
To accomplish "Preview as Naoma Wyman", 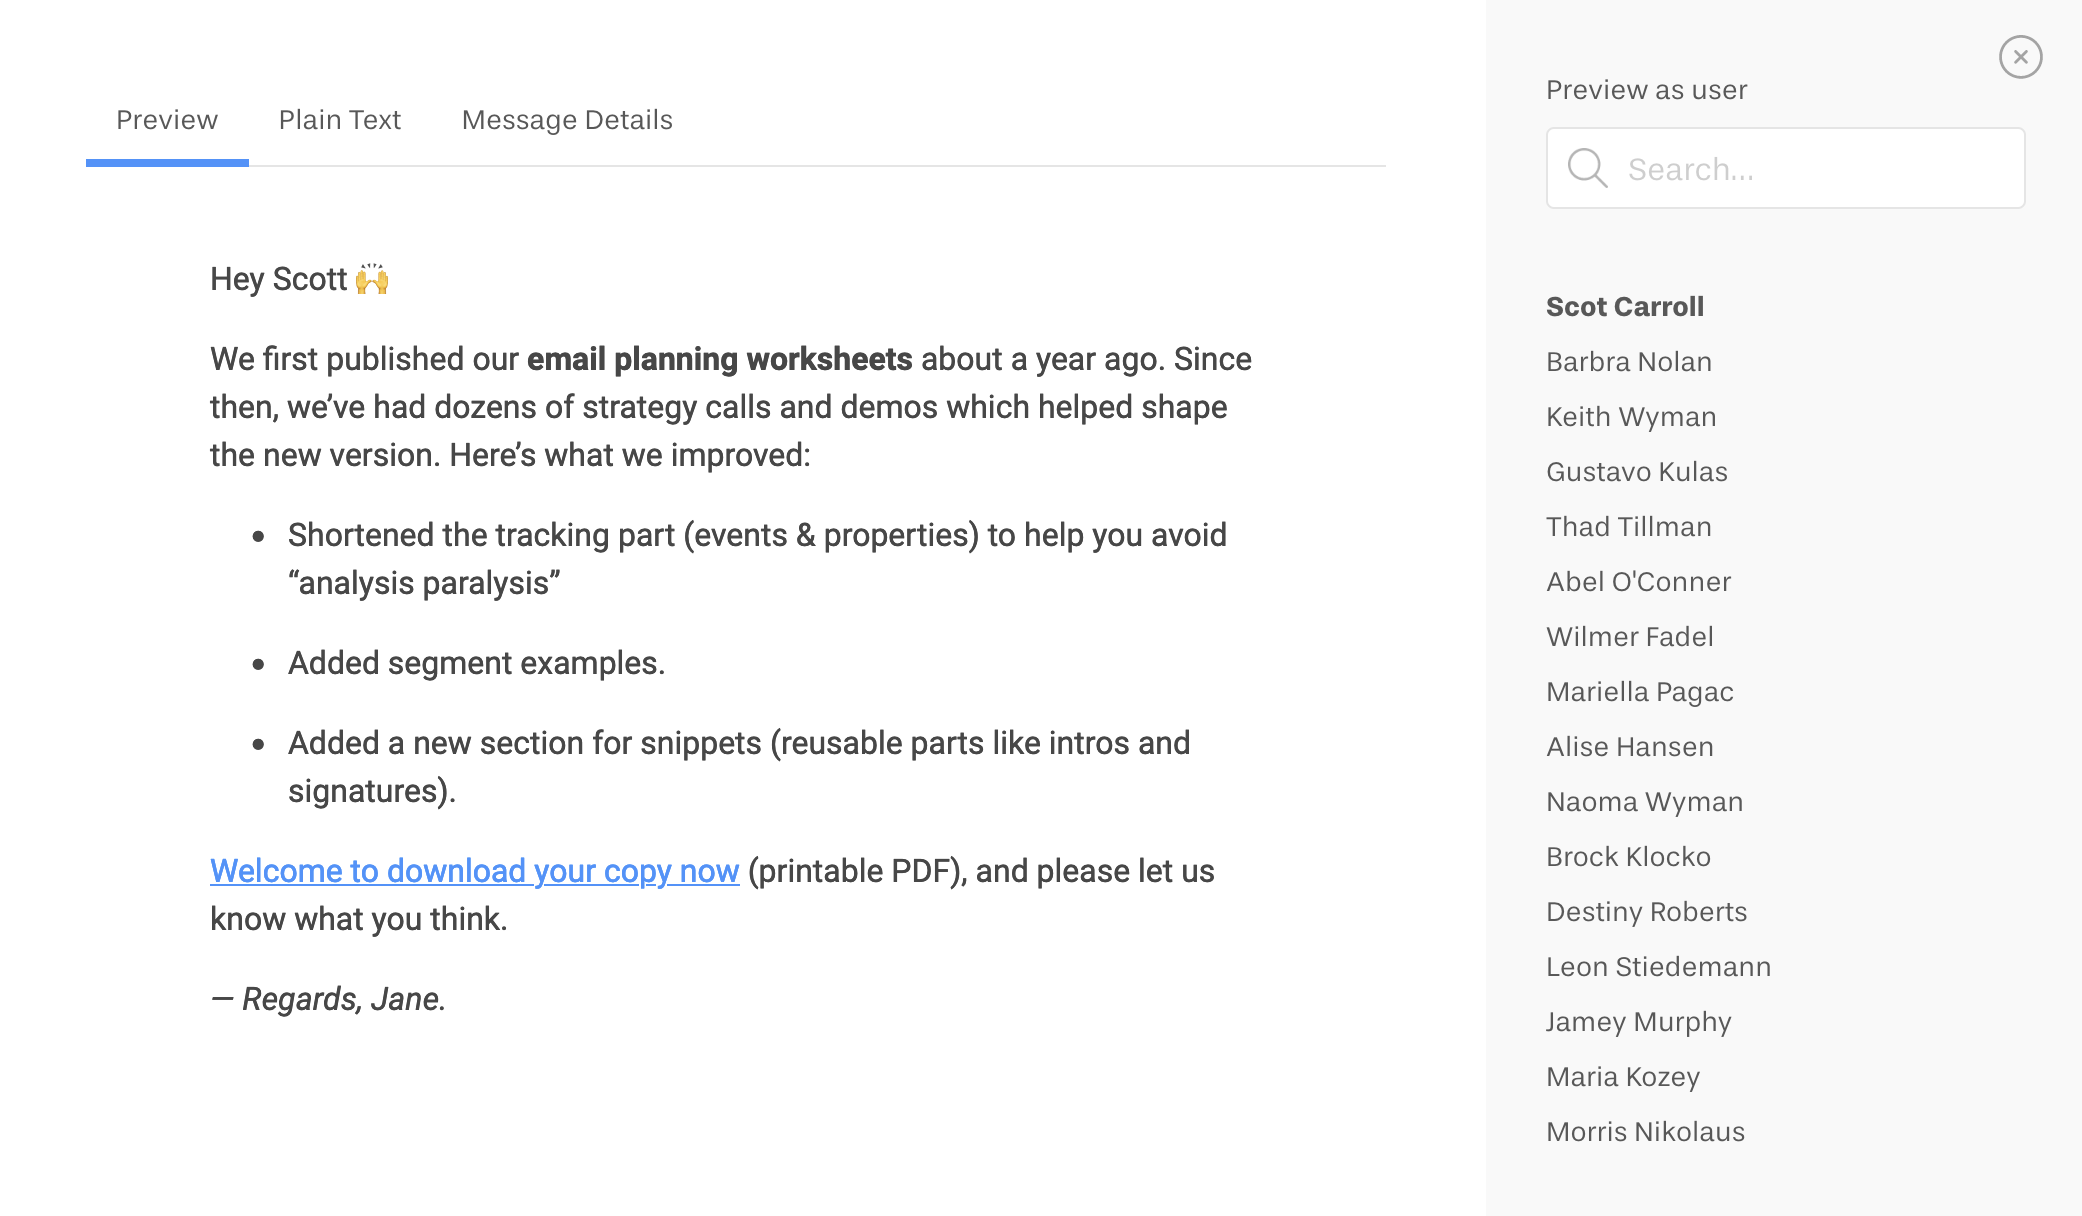I will (x=1645, y=802).
